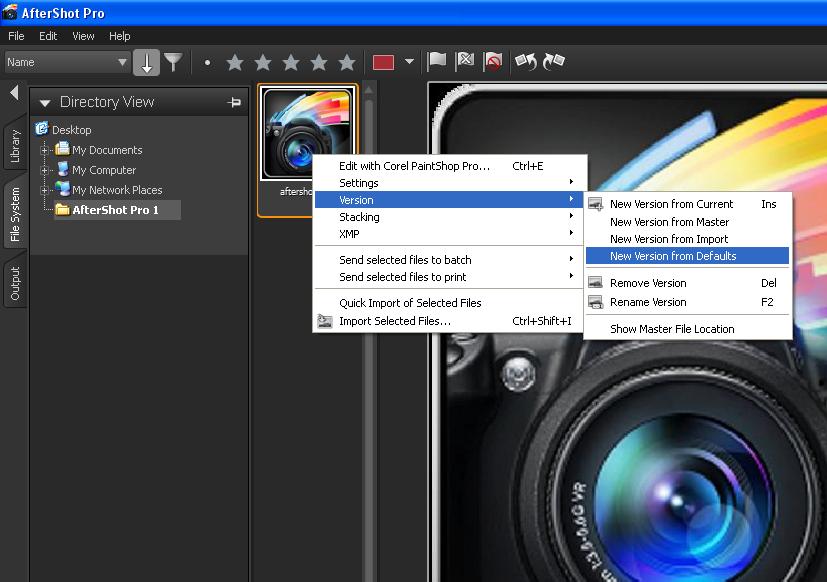Open the color label dropdown arrow
827x582 pixels.
(x=409, y=61)
